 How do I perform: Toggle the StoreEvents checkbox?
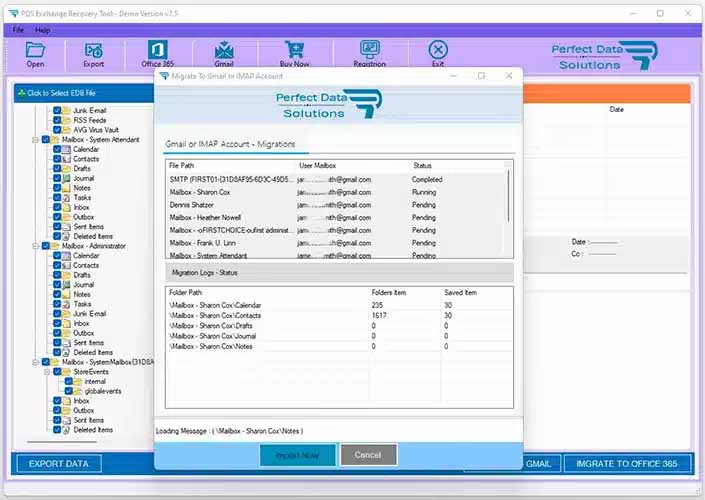57,372
